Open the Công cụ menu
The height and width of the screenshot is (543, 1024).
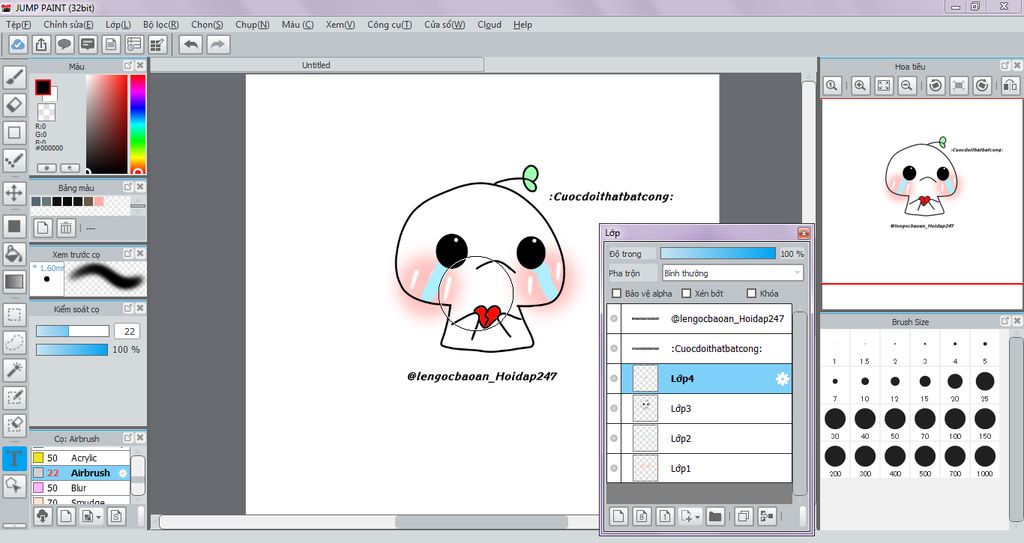[x=389, y=24]
